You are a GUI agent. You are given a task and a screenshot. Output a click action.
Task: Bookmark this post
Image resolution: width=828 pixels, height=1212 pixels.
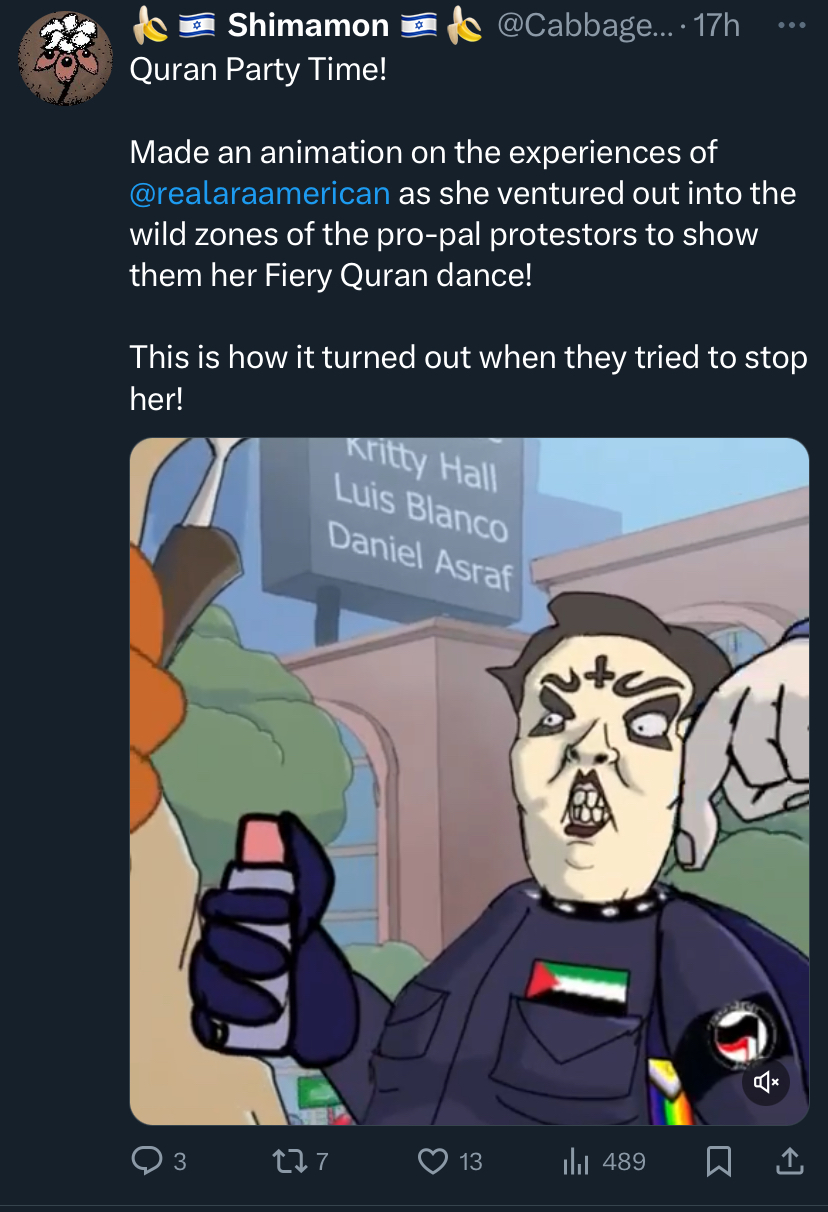718,1161
